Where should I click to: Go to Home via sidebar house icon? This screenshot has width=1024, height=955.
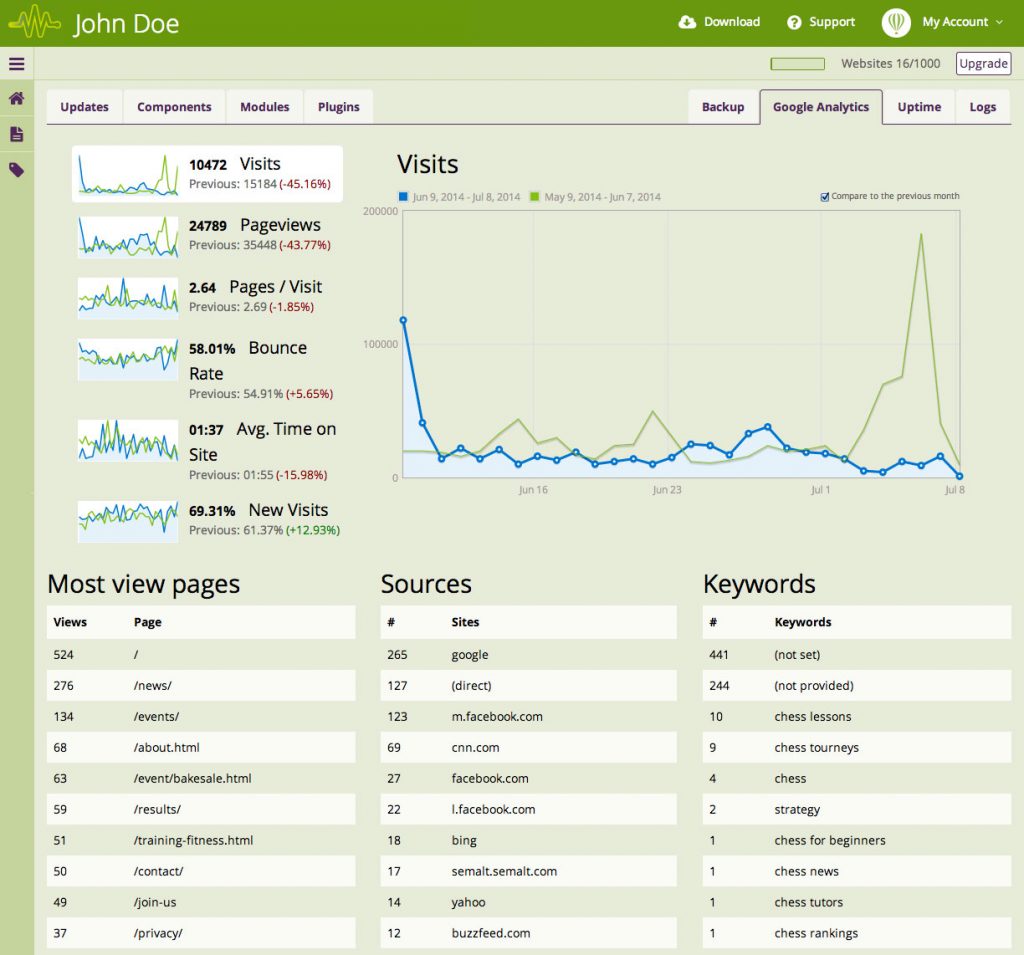click(16, 98)
